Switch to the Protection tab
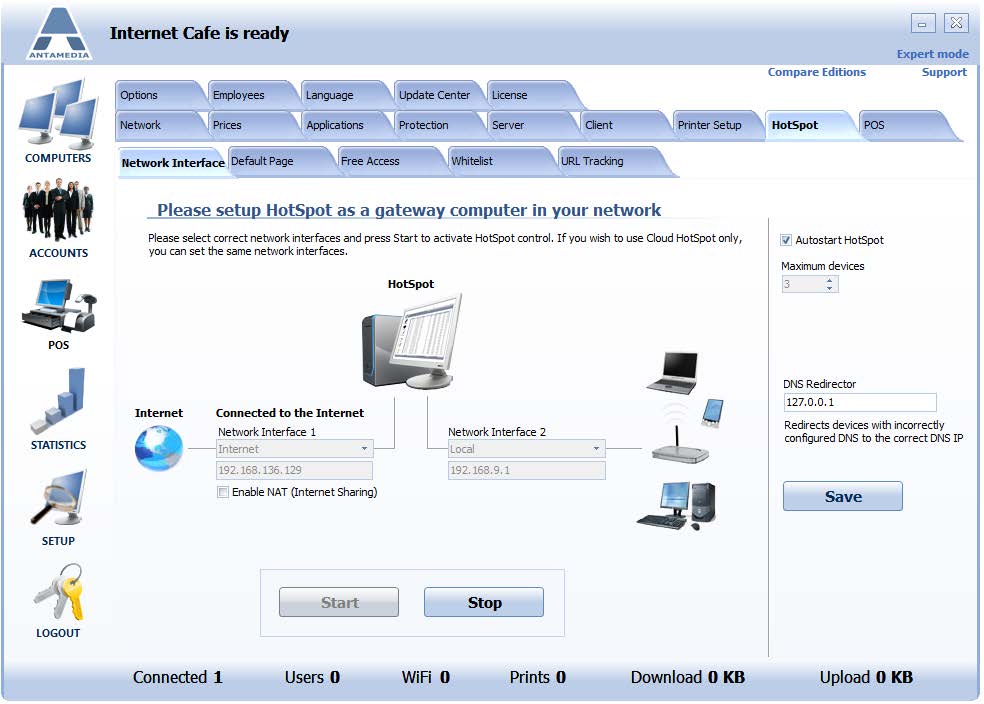The image size is (984, 704). pyautogui.click(x=437, y=125)
